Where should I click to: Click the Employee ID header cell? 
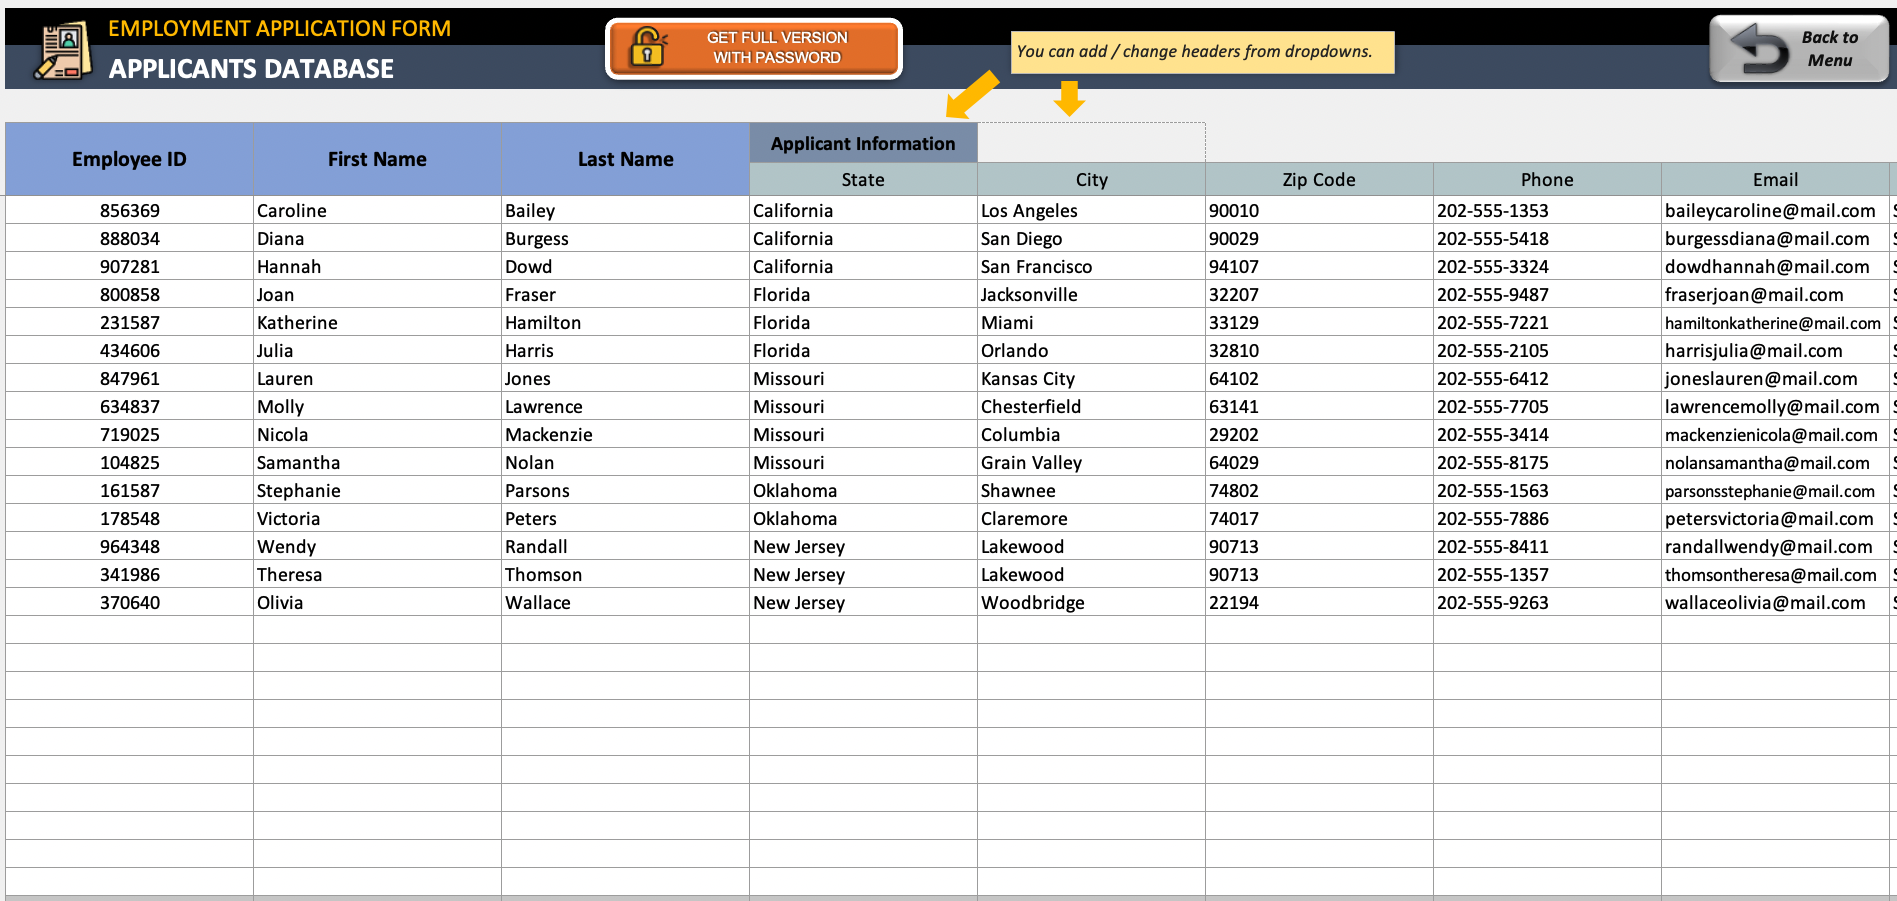(129, 159)
